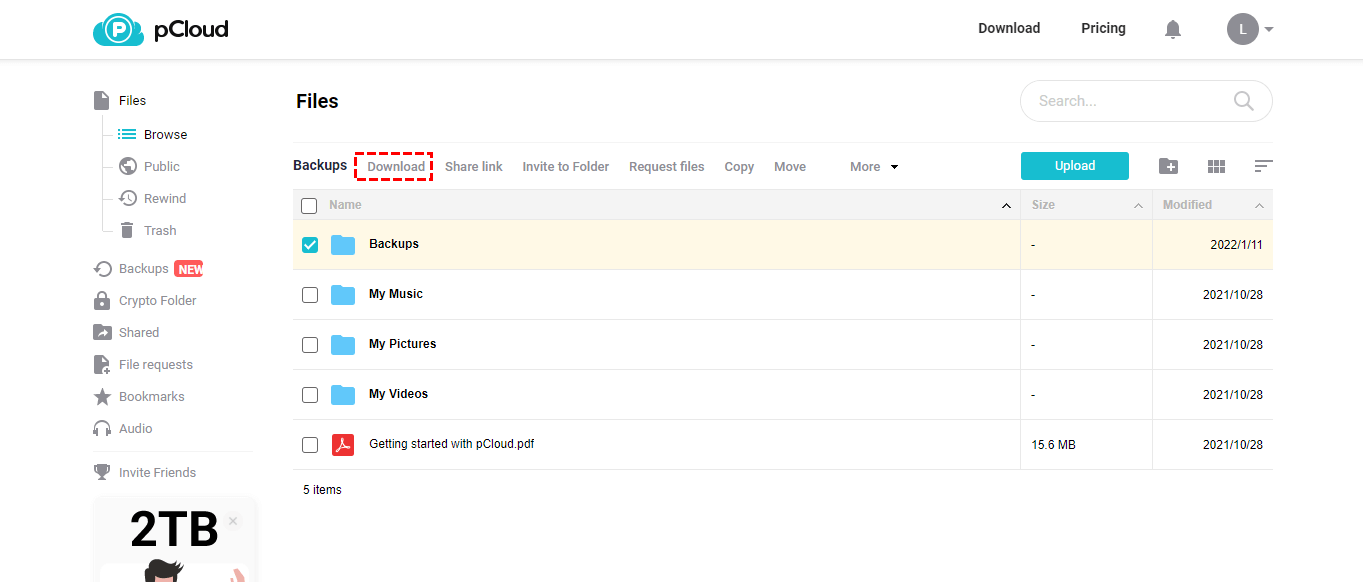Check the Getting started PDF checkbox
The width and height of the screenshot is (1363, 582).
[310, 444]
